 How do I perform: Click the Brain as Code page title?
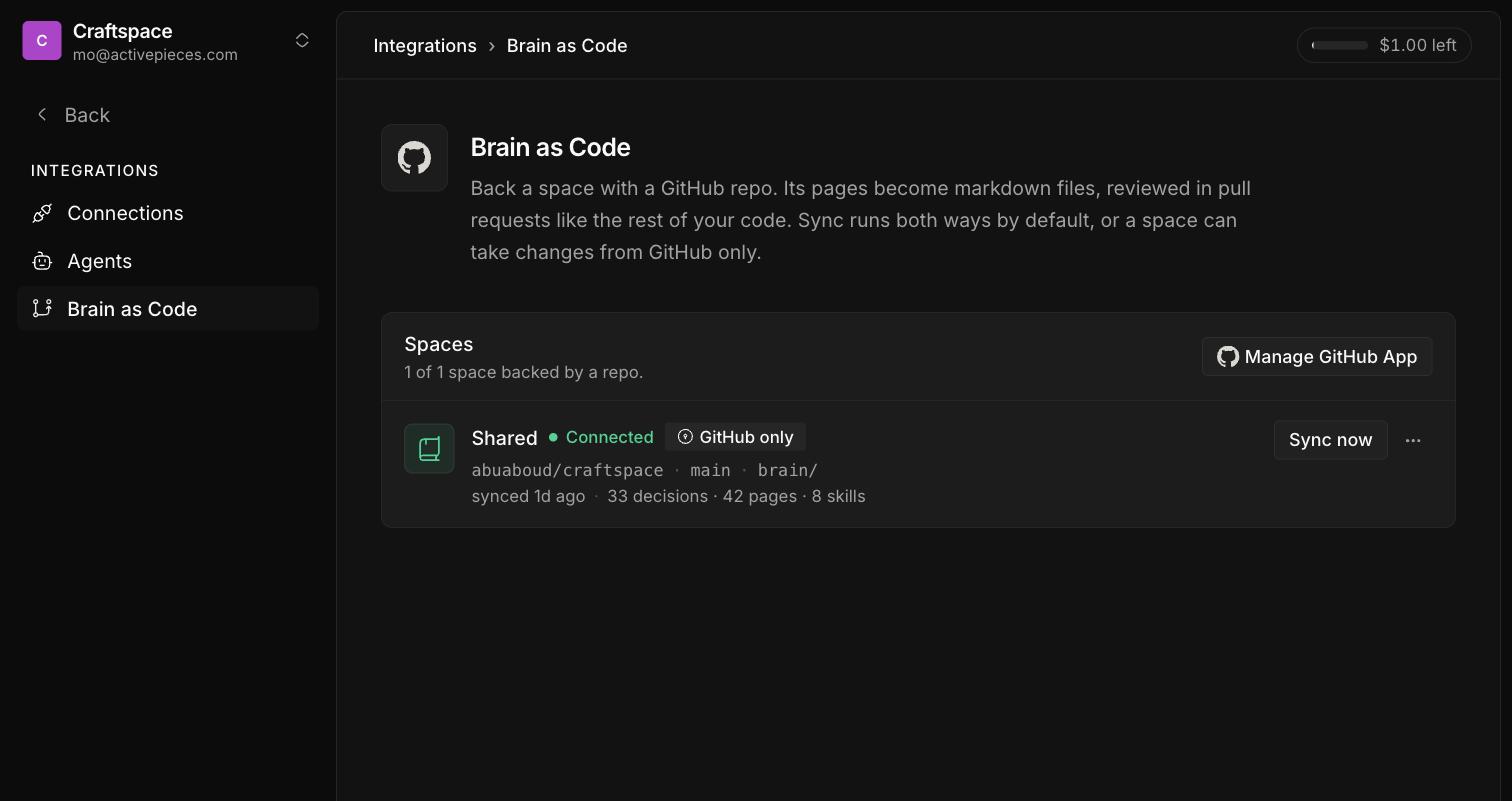pyautogui.click(x=550, y=147)
